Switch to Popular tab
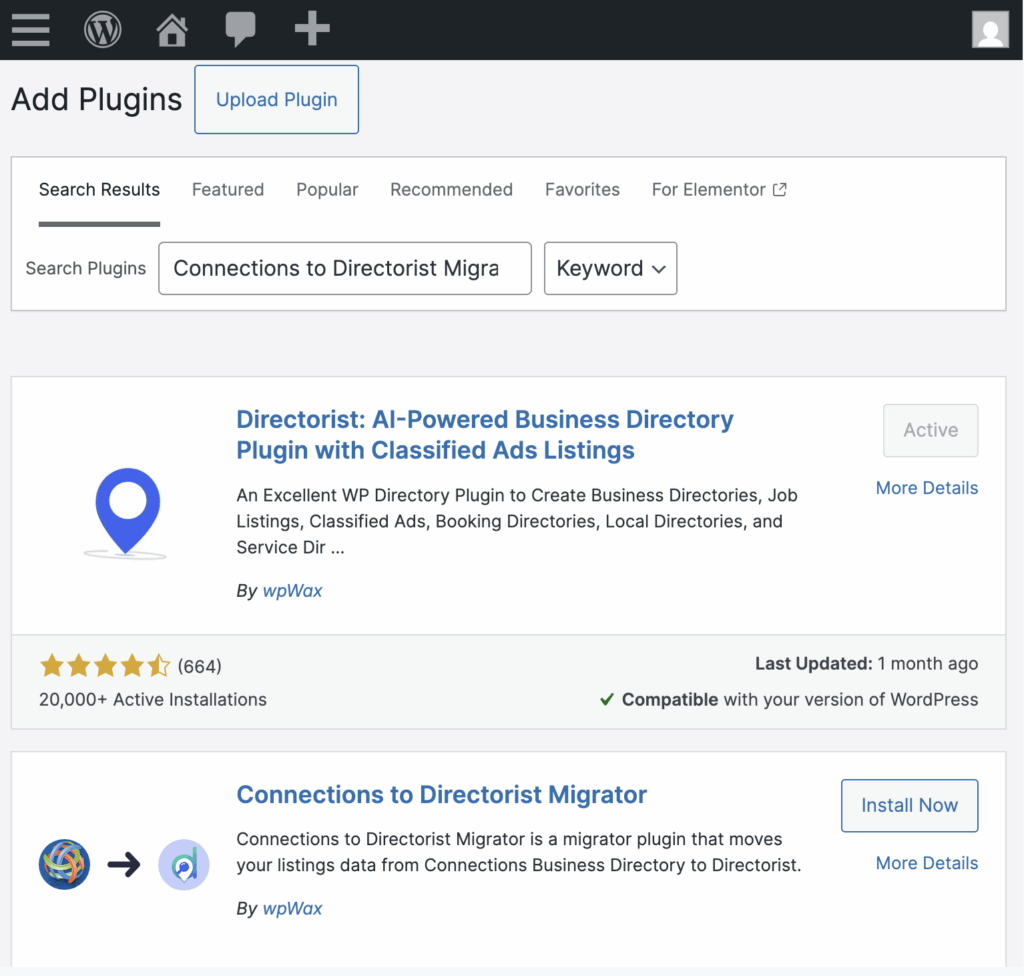 click(x=327, y=189)
